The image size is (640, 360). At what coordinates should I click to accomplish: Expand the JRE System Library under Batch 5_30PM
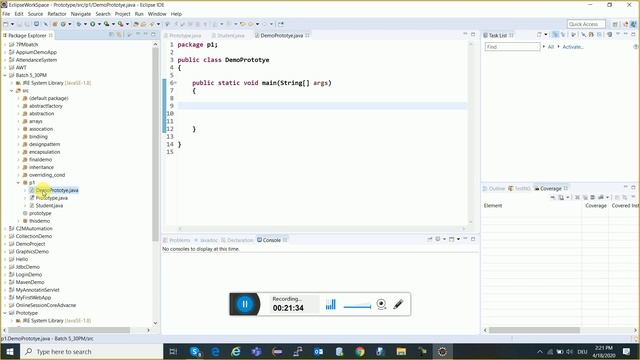(x=12, y=83)
